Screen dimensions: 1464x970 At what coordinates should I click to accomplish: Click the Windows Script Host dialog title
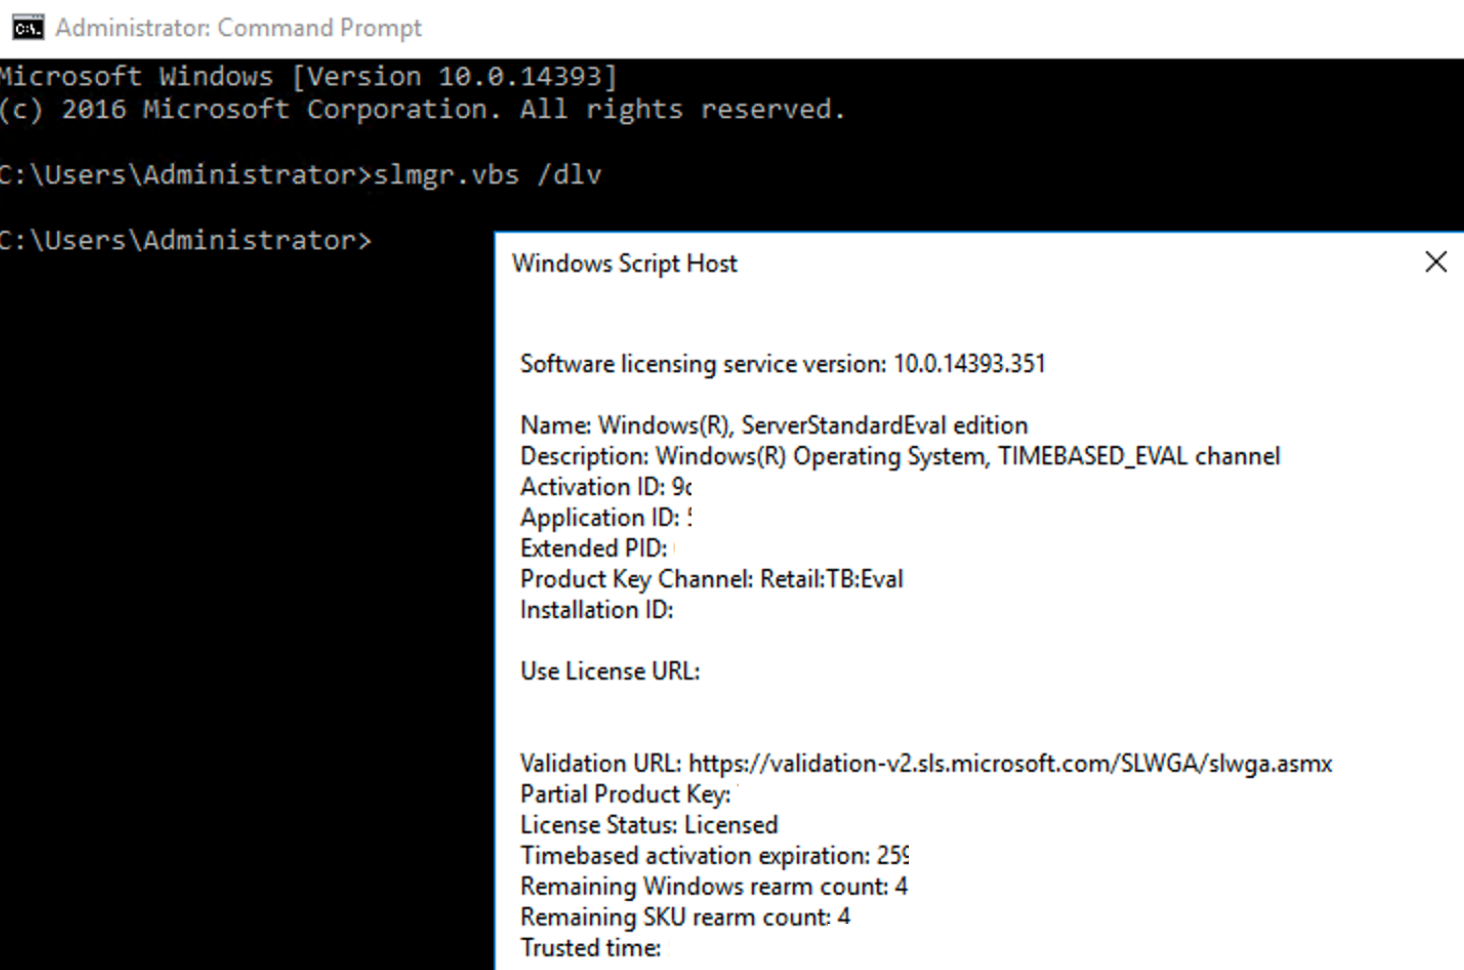[624, 263]
